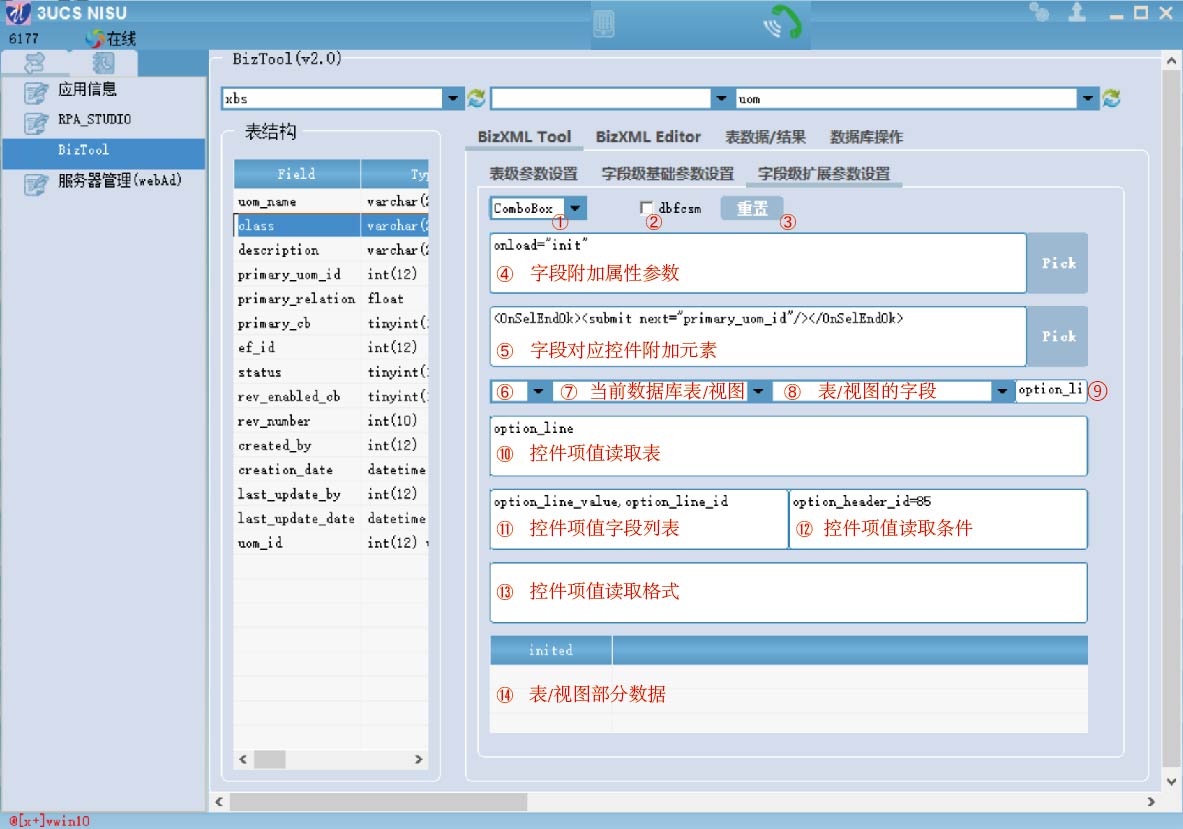Expand the empty middle combo dropdown
1183x829 pixels.
coord(721,98)
